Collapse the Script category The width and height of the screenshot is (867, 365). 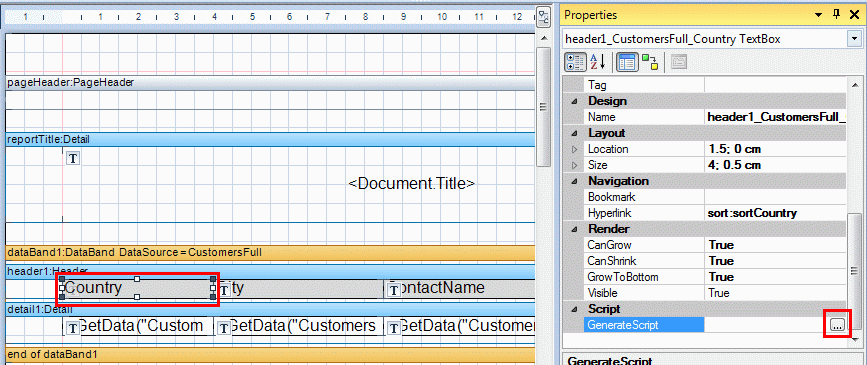click(x=574, y=309)
